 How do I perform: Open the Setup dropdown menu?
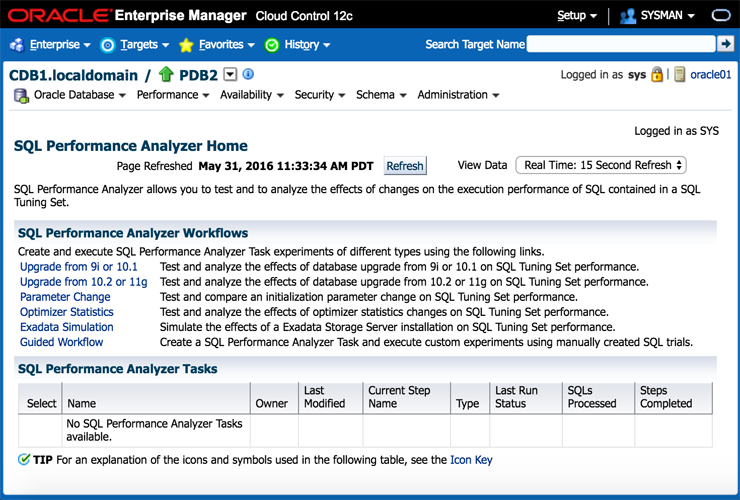577,16
